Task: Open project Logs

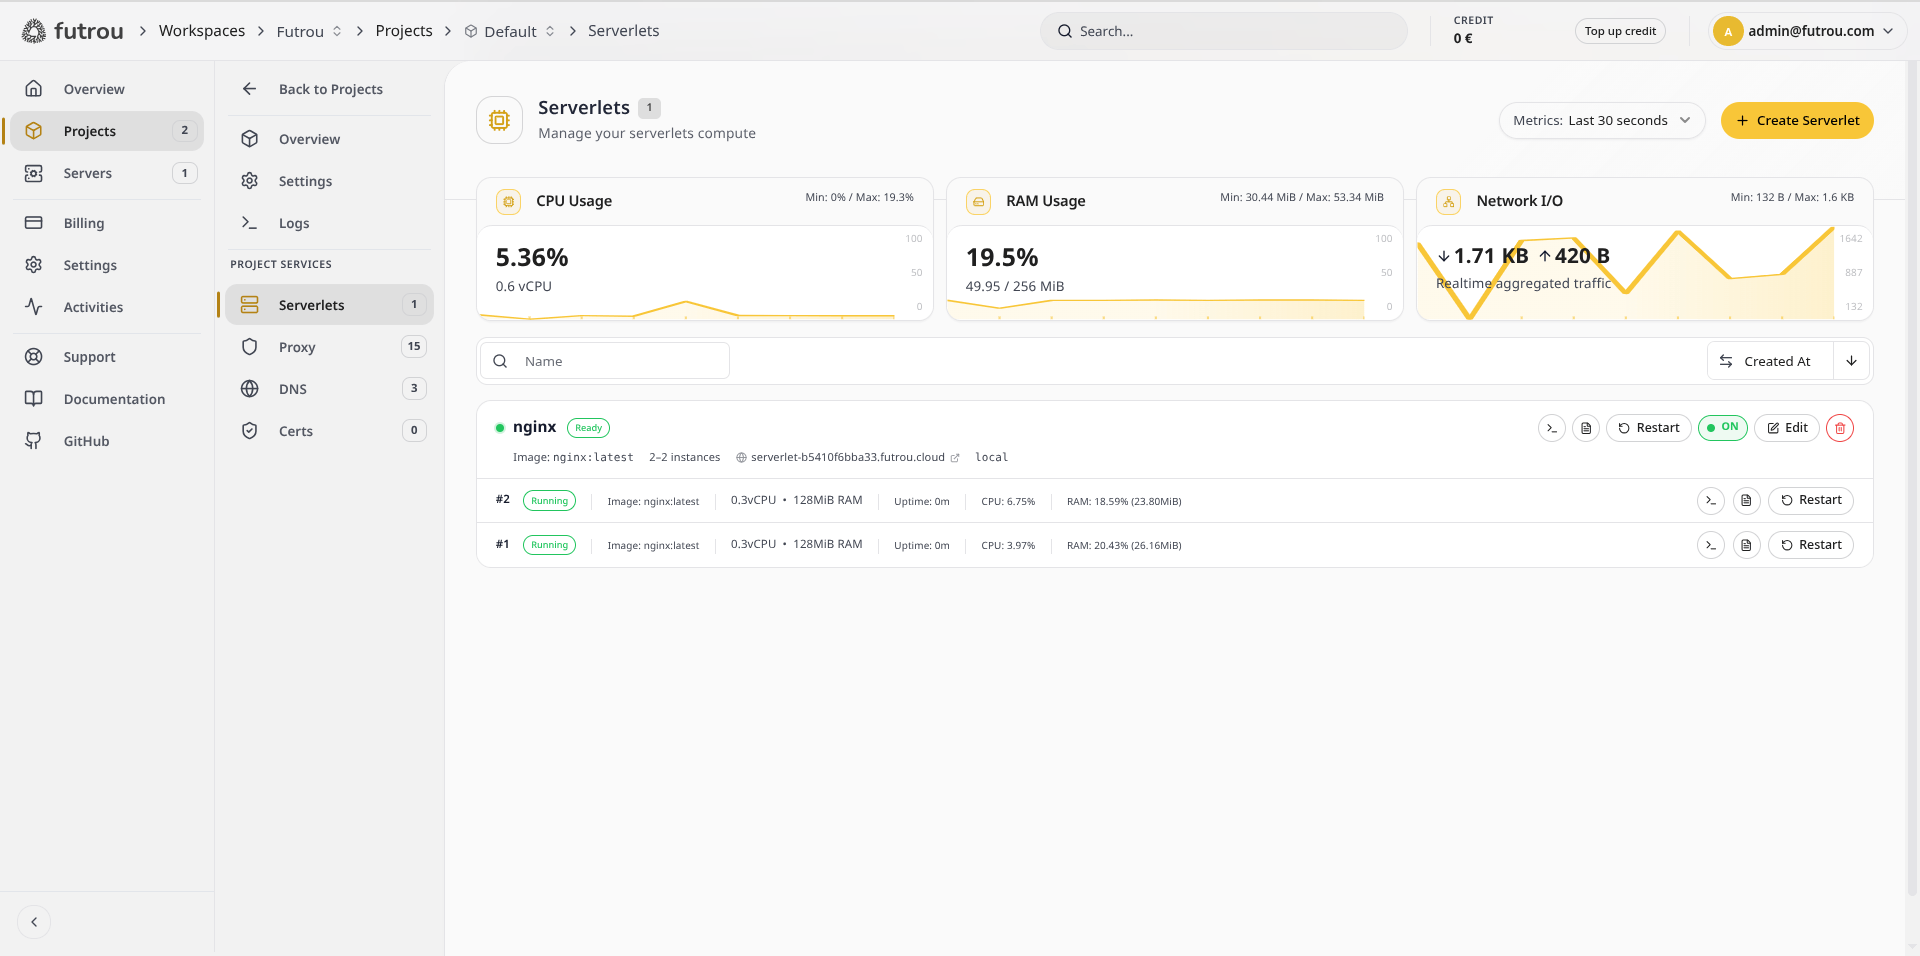Action: click(329, 223)
